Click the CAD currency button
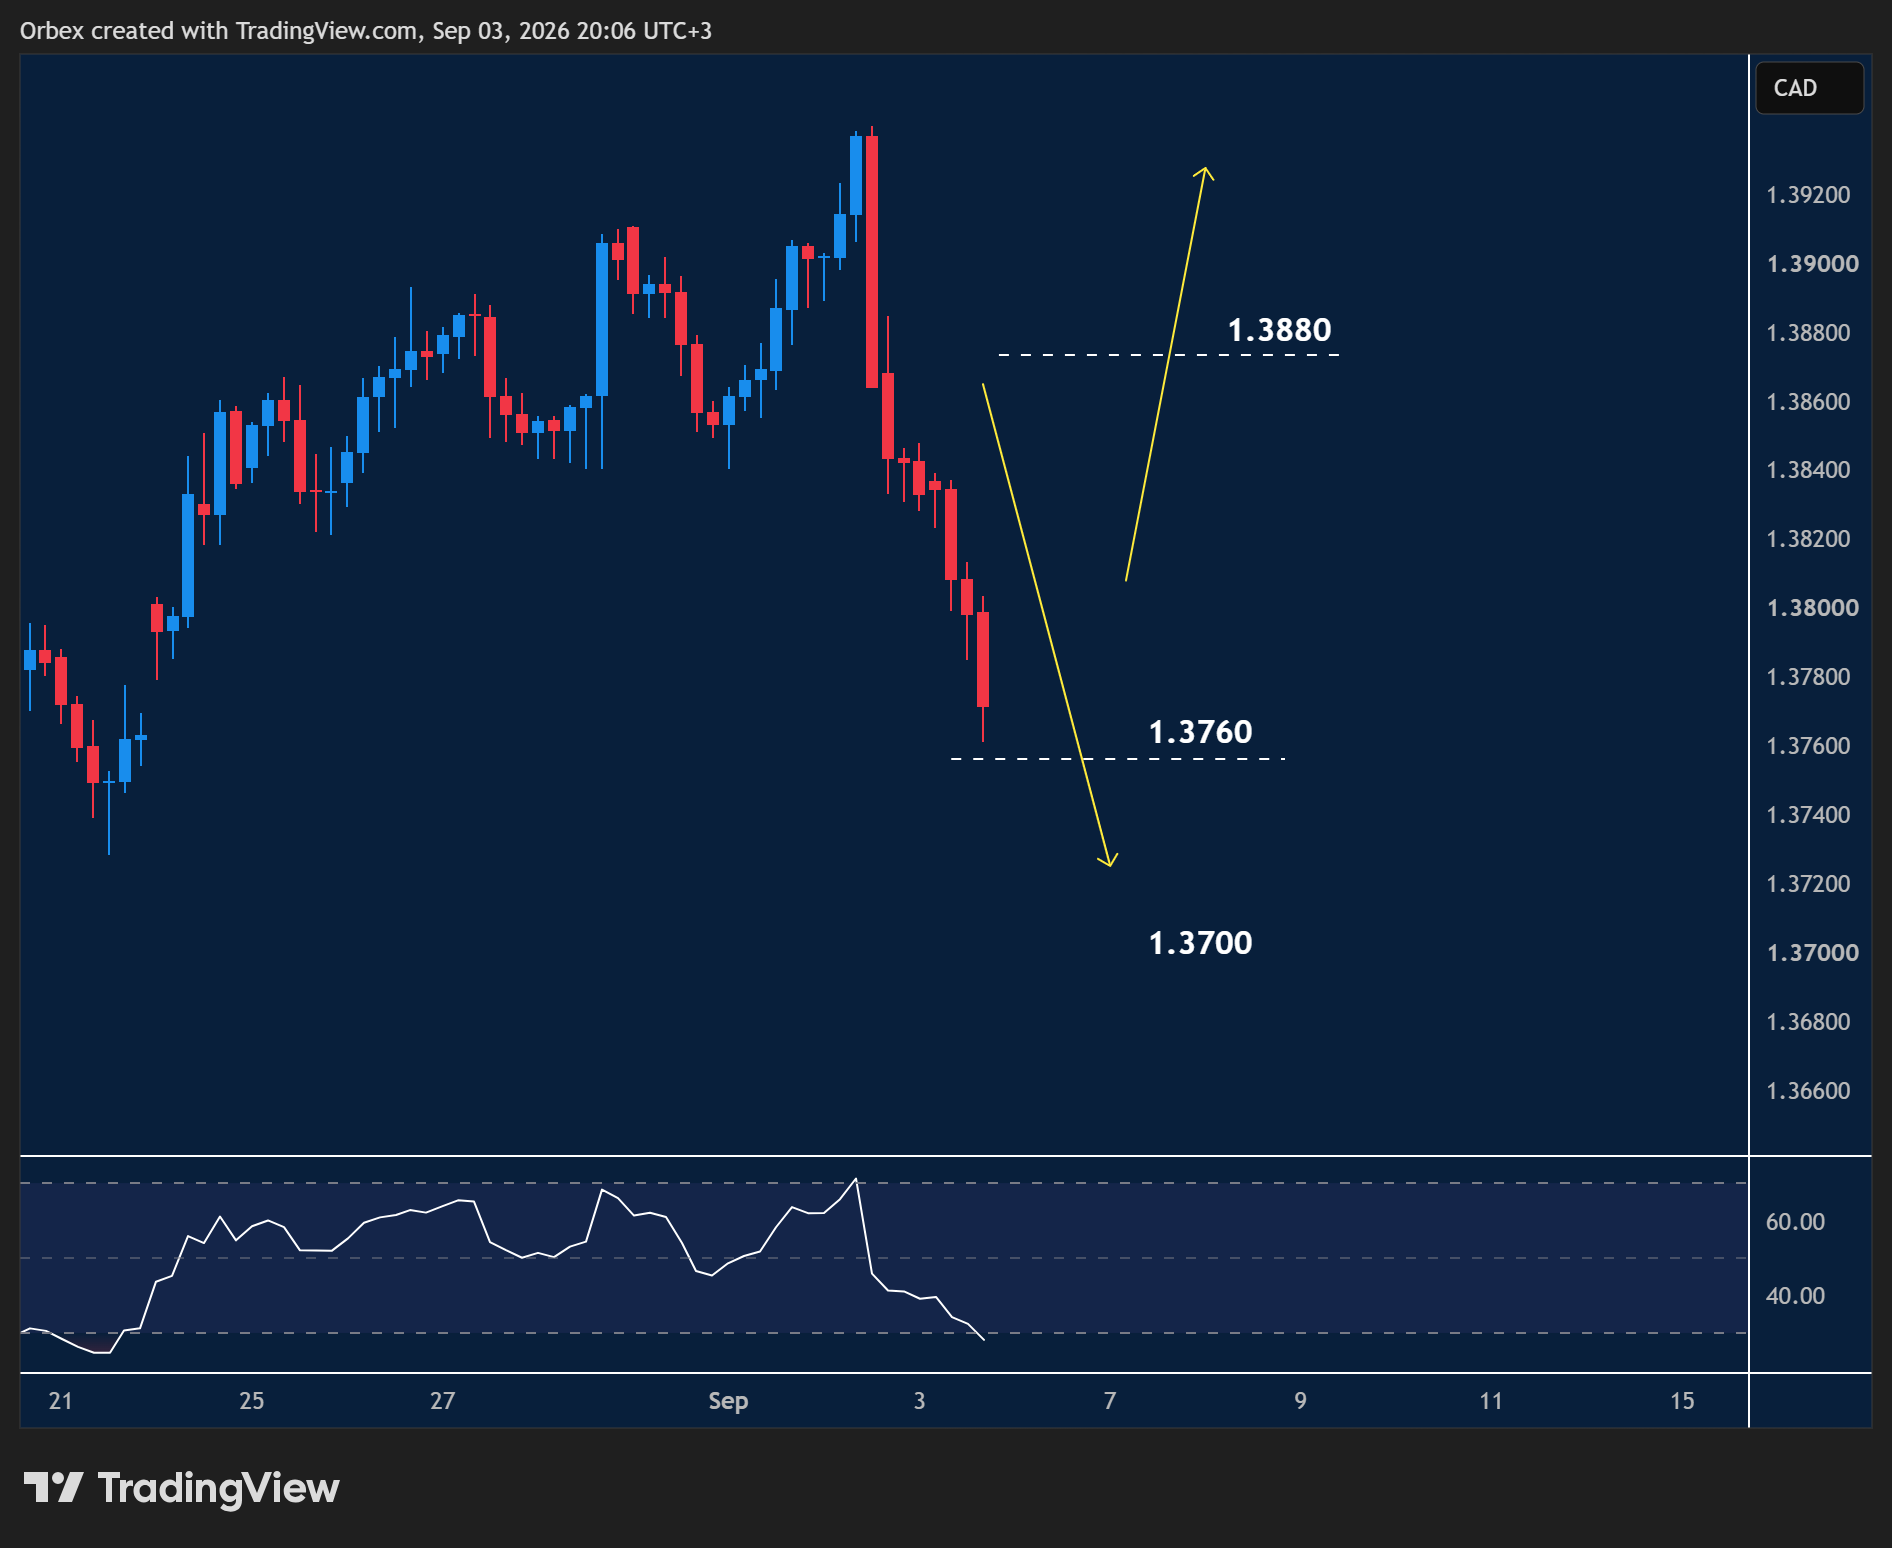The width and height of the screenshot is (1892, 1548). (1809, 88)
